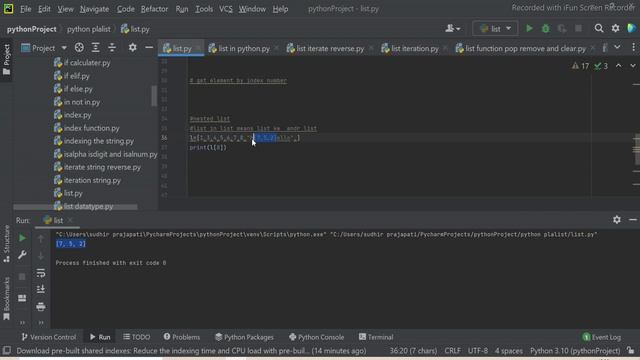Open the Project view dropdown
Viewport: 640px width, 360px height.
click(44, 48)
